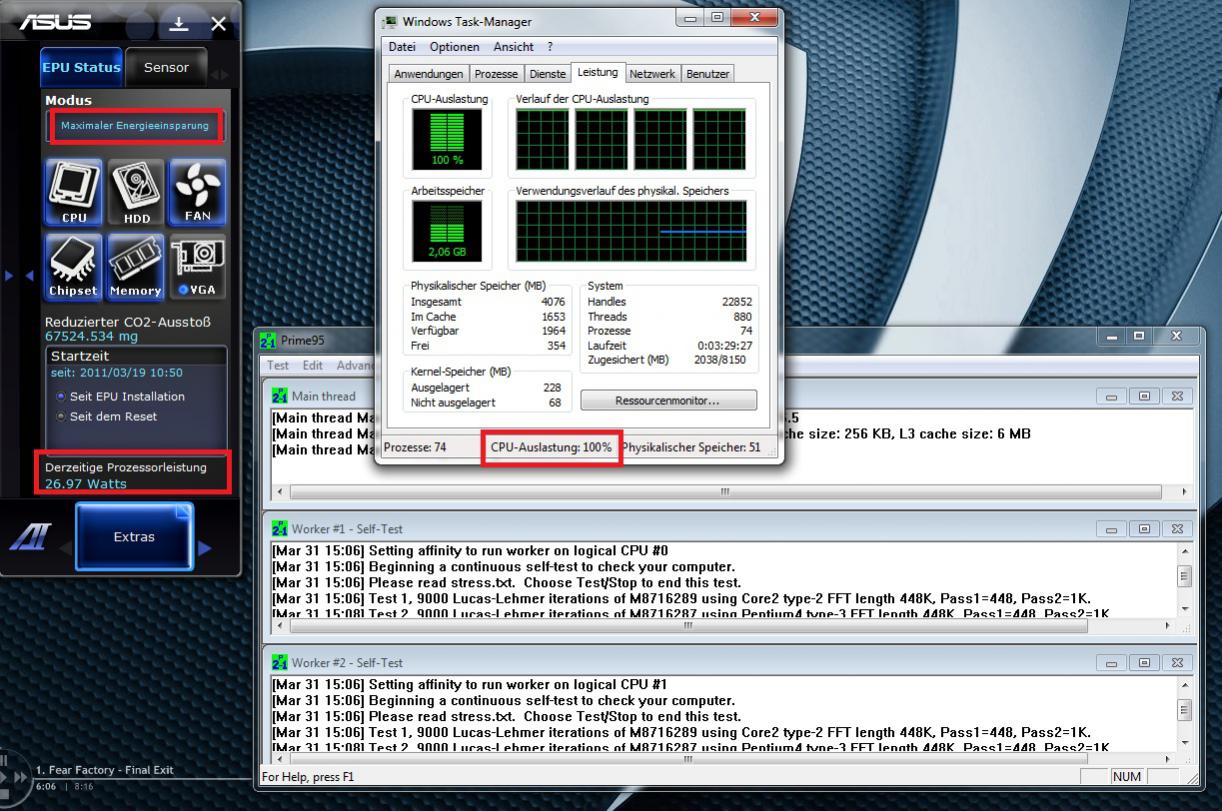Screen dimensions: 1222x811
Task: Click 'For Help, press F1' status text
Action: tap(308, 776)
